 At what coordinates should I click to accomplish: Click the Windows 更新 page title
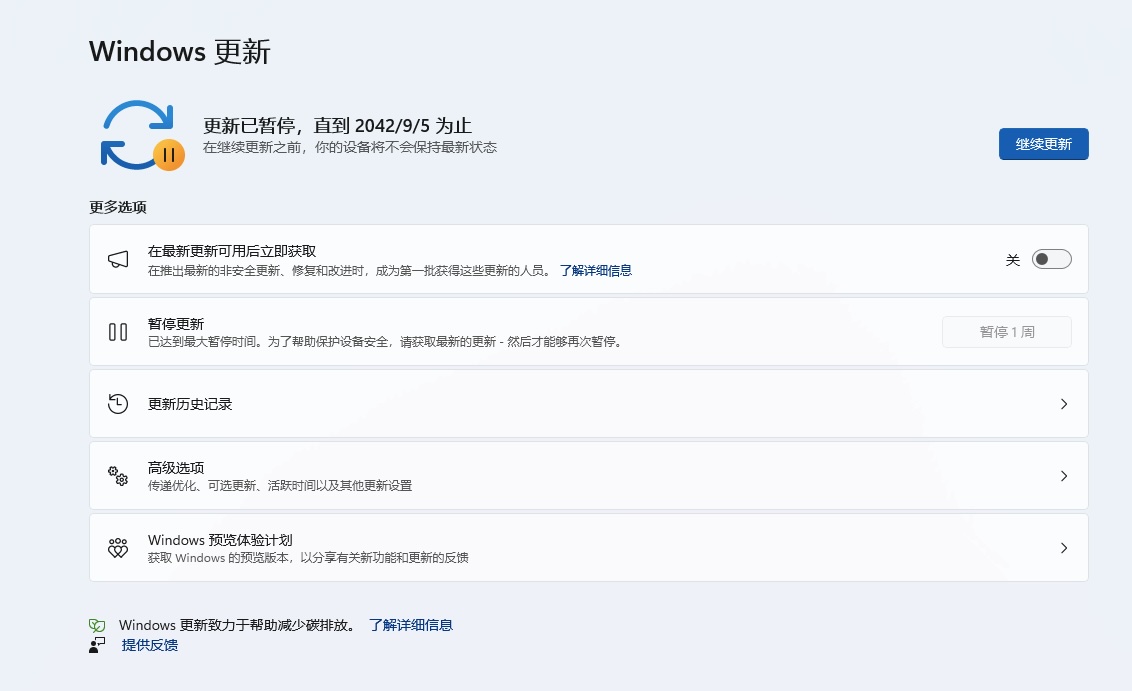(180, 52)
